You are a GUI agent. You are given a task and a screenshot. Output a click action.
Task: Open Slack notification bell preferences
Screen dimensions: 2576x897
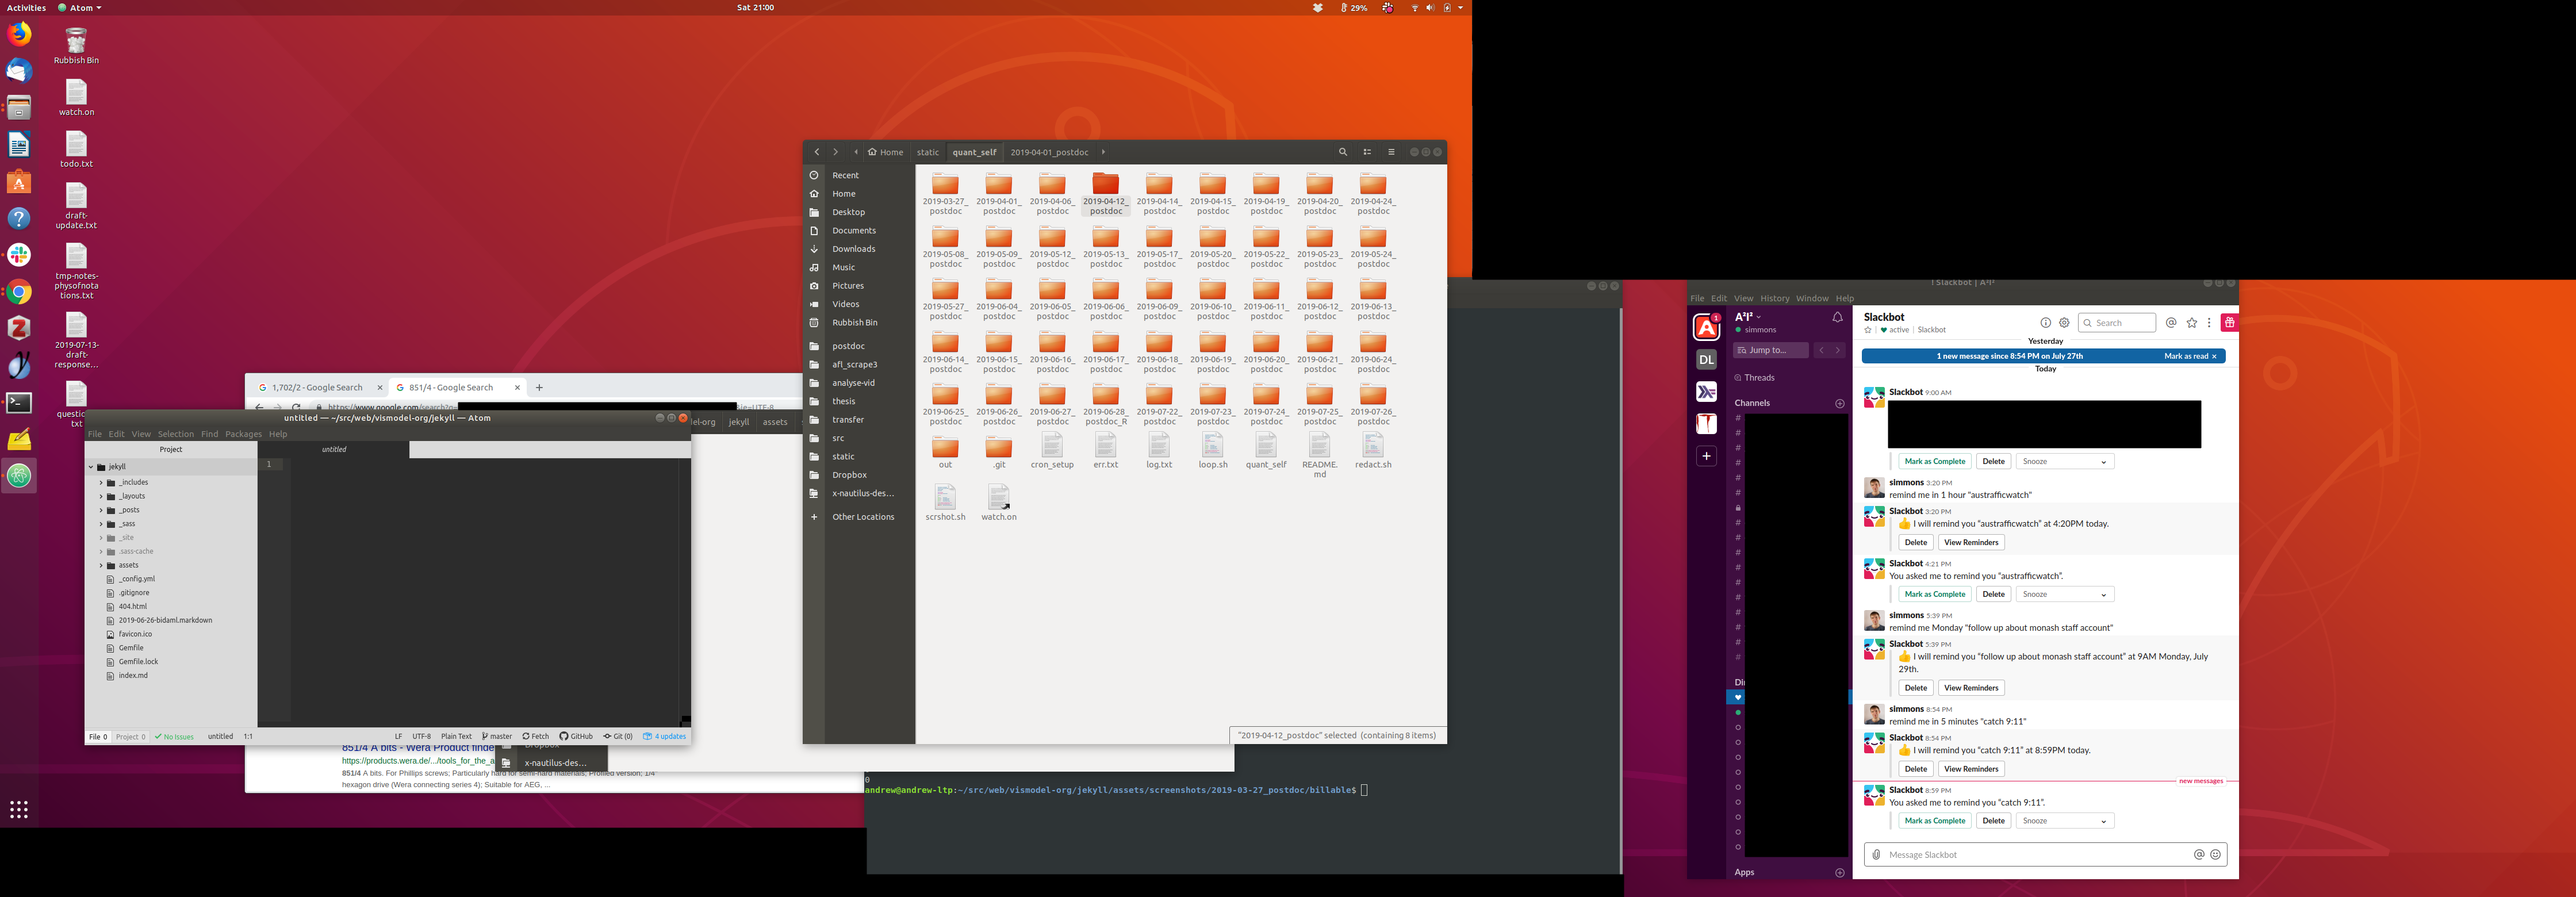pyautogui.click(x=1837, y=318)
